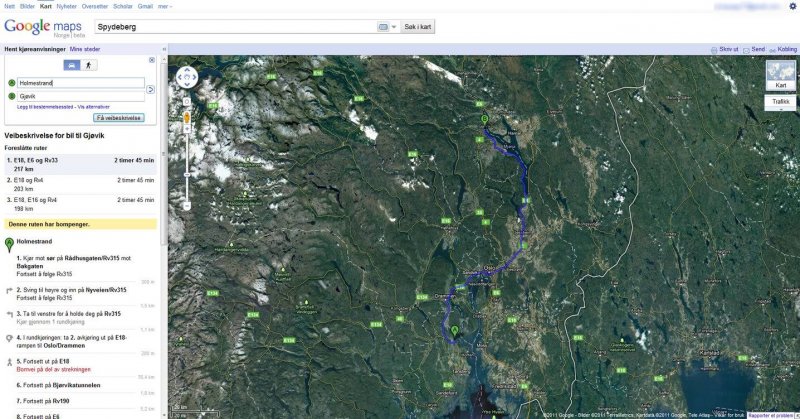This screenshot has width=800, height=419.
Task: Open settings via the gear icon
Action: tap(793, 6)
